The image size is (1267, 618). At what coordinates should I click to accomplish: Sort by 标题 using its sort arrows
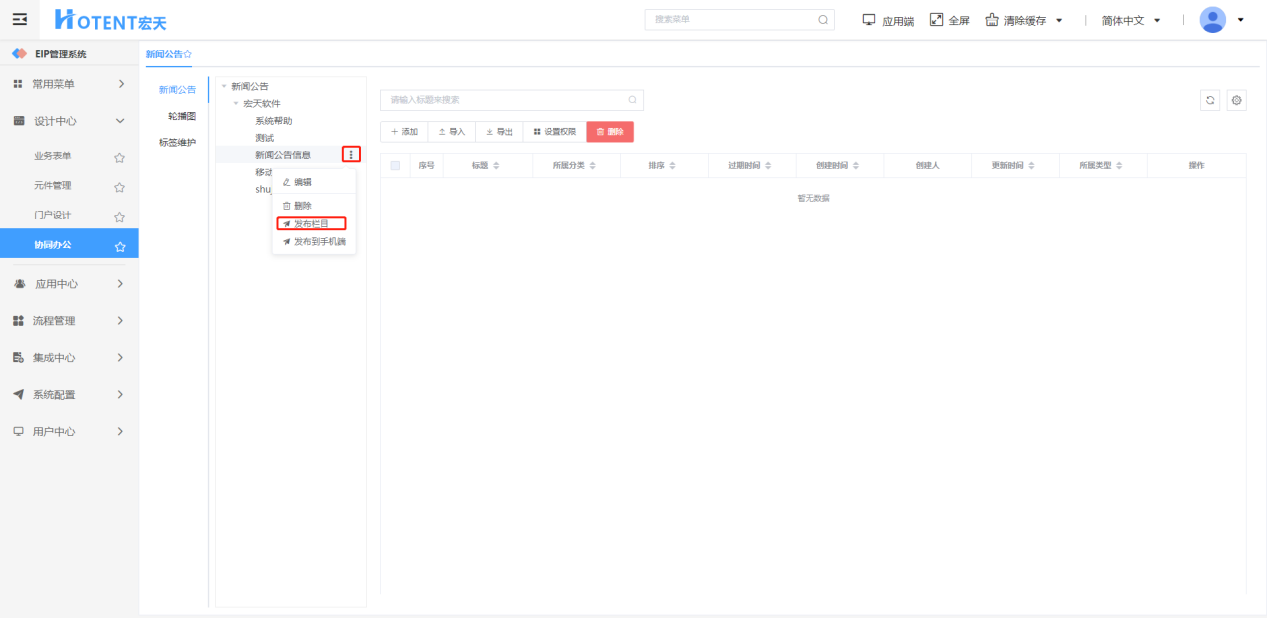[496, 166]
